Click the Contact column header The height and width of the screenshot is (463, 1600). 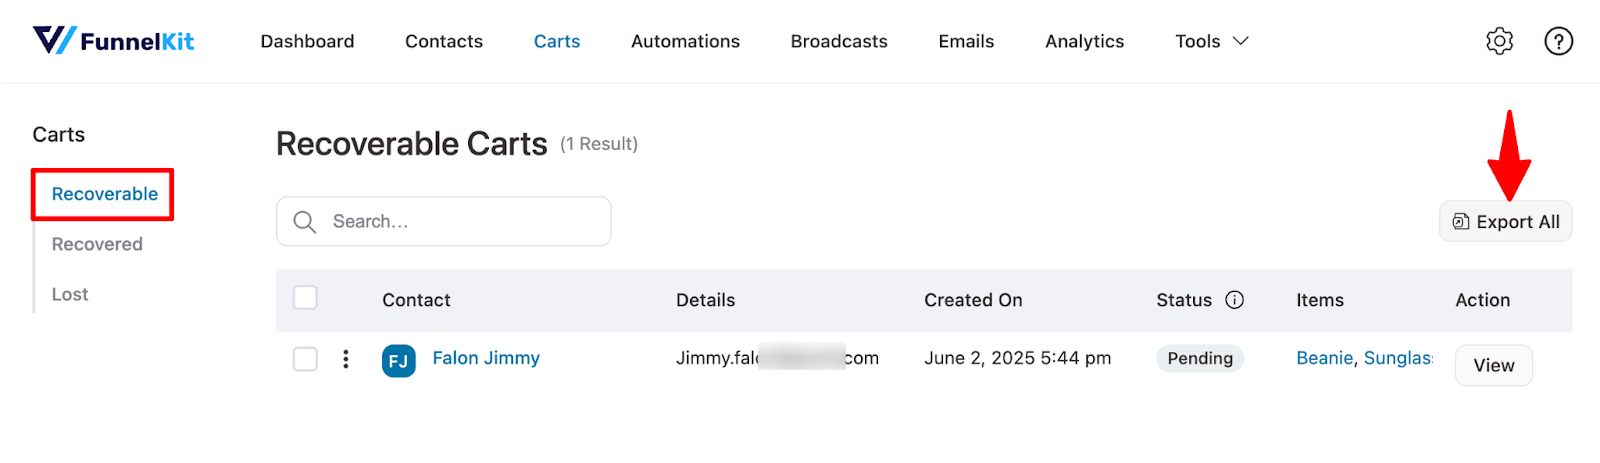416,300
